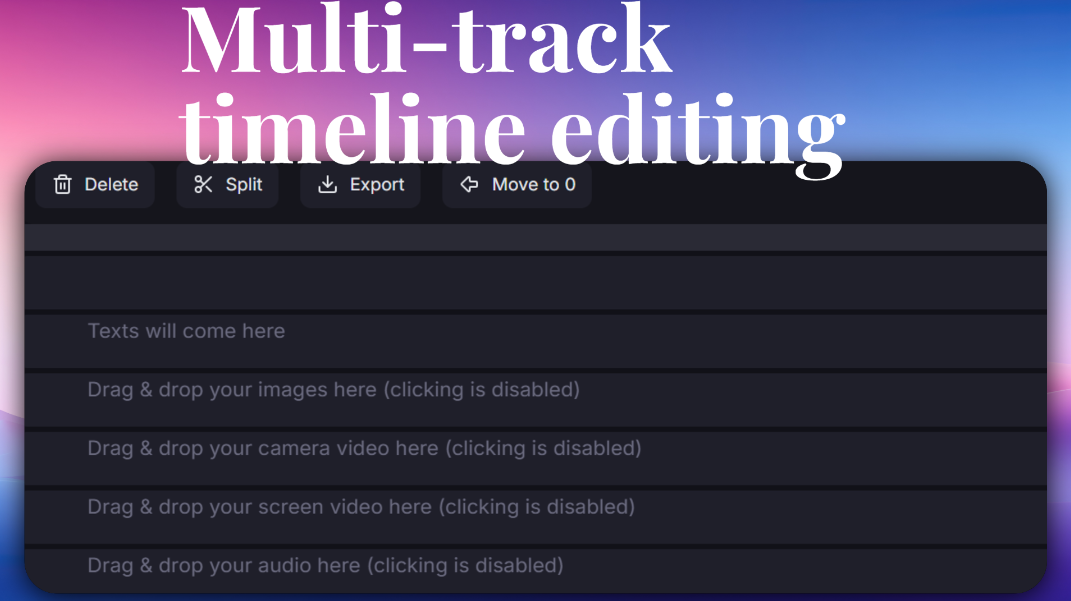Click the trash icon in the Delete button
This screenshot has height=601, width=1071.
(x=62, y=184)
